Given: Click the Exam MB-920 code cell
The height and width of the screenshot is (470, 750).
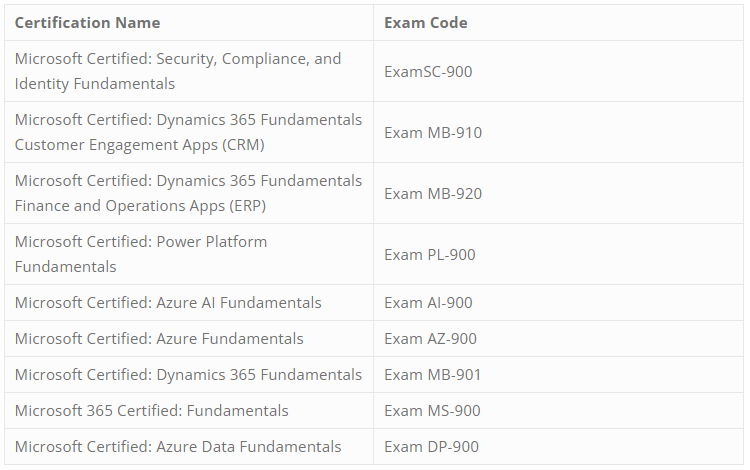Looking at the screenshot, I should pos(432,194).
